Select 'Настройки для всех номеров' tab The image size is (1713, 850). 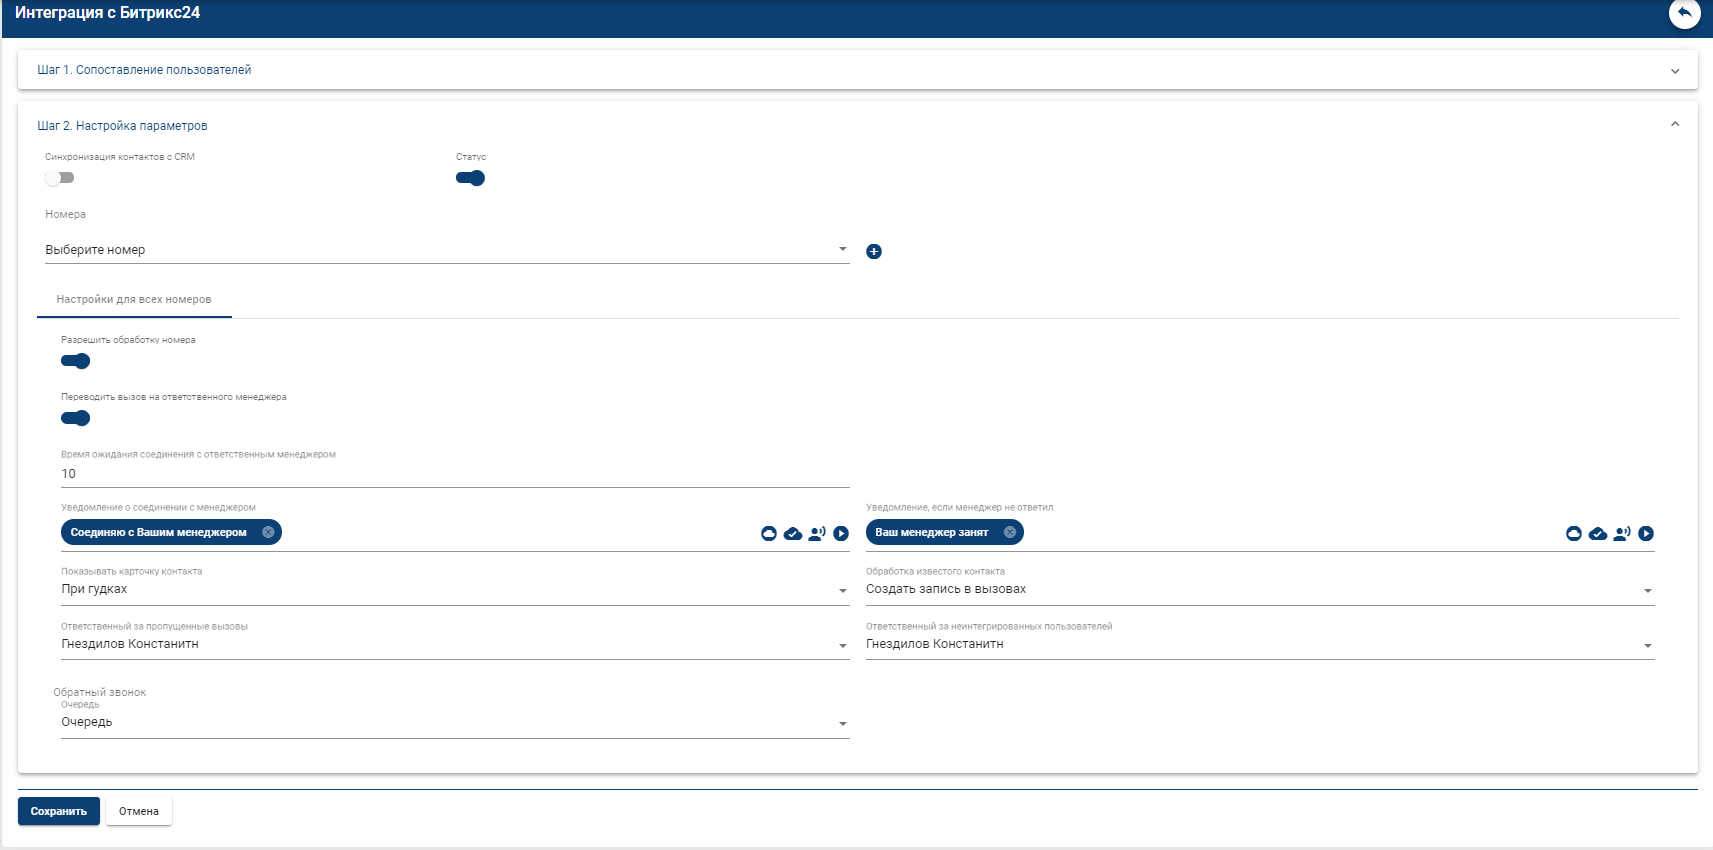coord(134,300)
